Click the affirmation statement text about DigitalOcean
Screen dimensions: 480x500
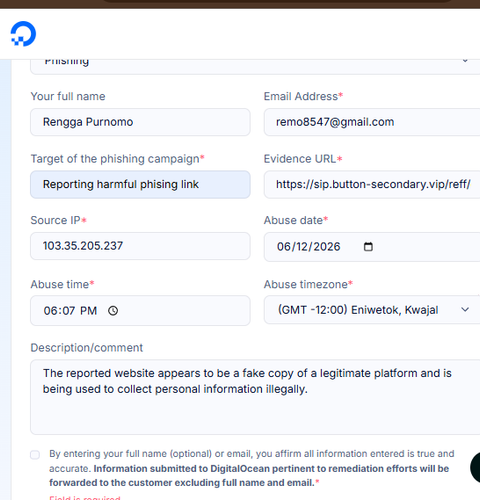(252, 468)
